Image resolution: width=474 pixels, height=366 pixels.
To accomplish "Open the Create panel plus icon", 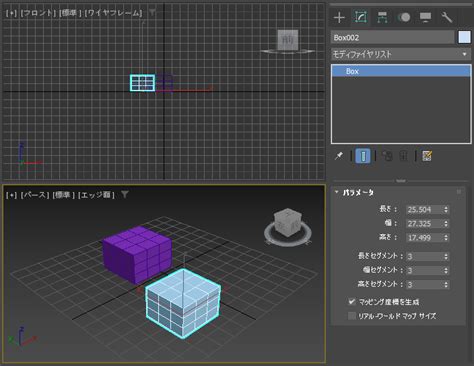I will (x=339, y=17).
